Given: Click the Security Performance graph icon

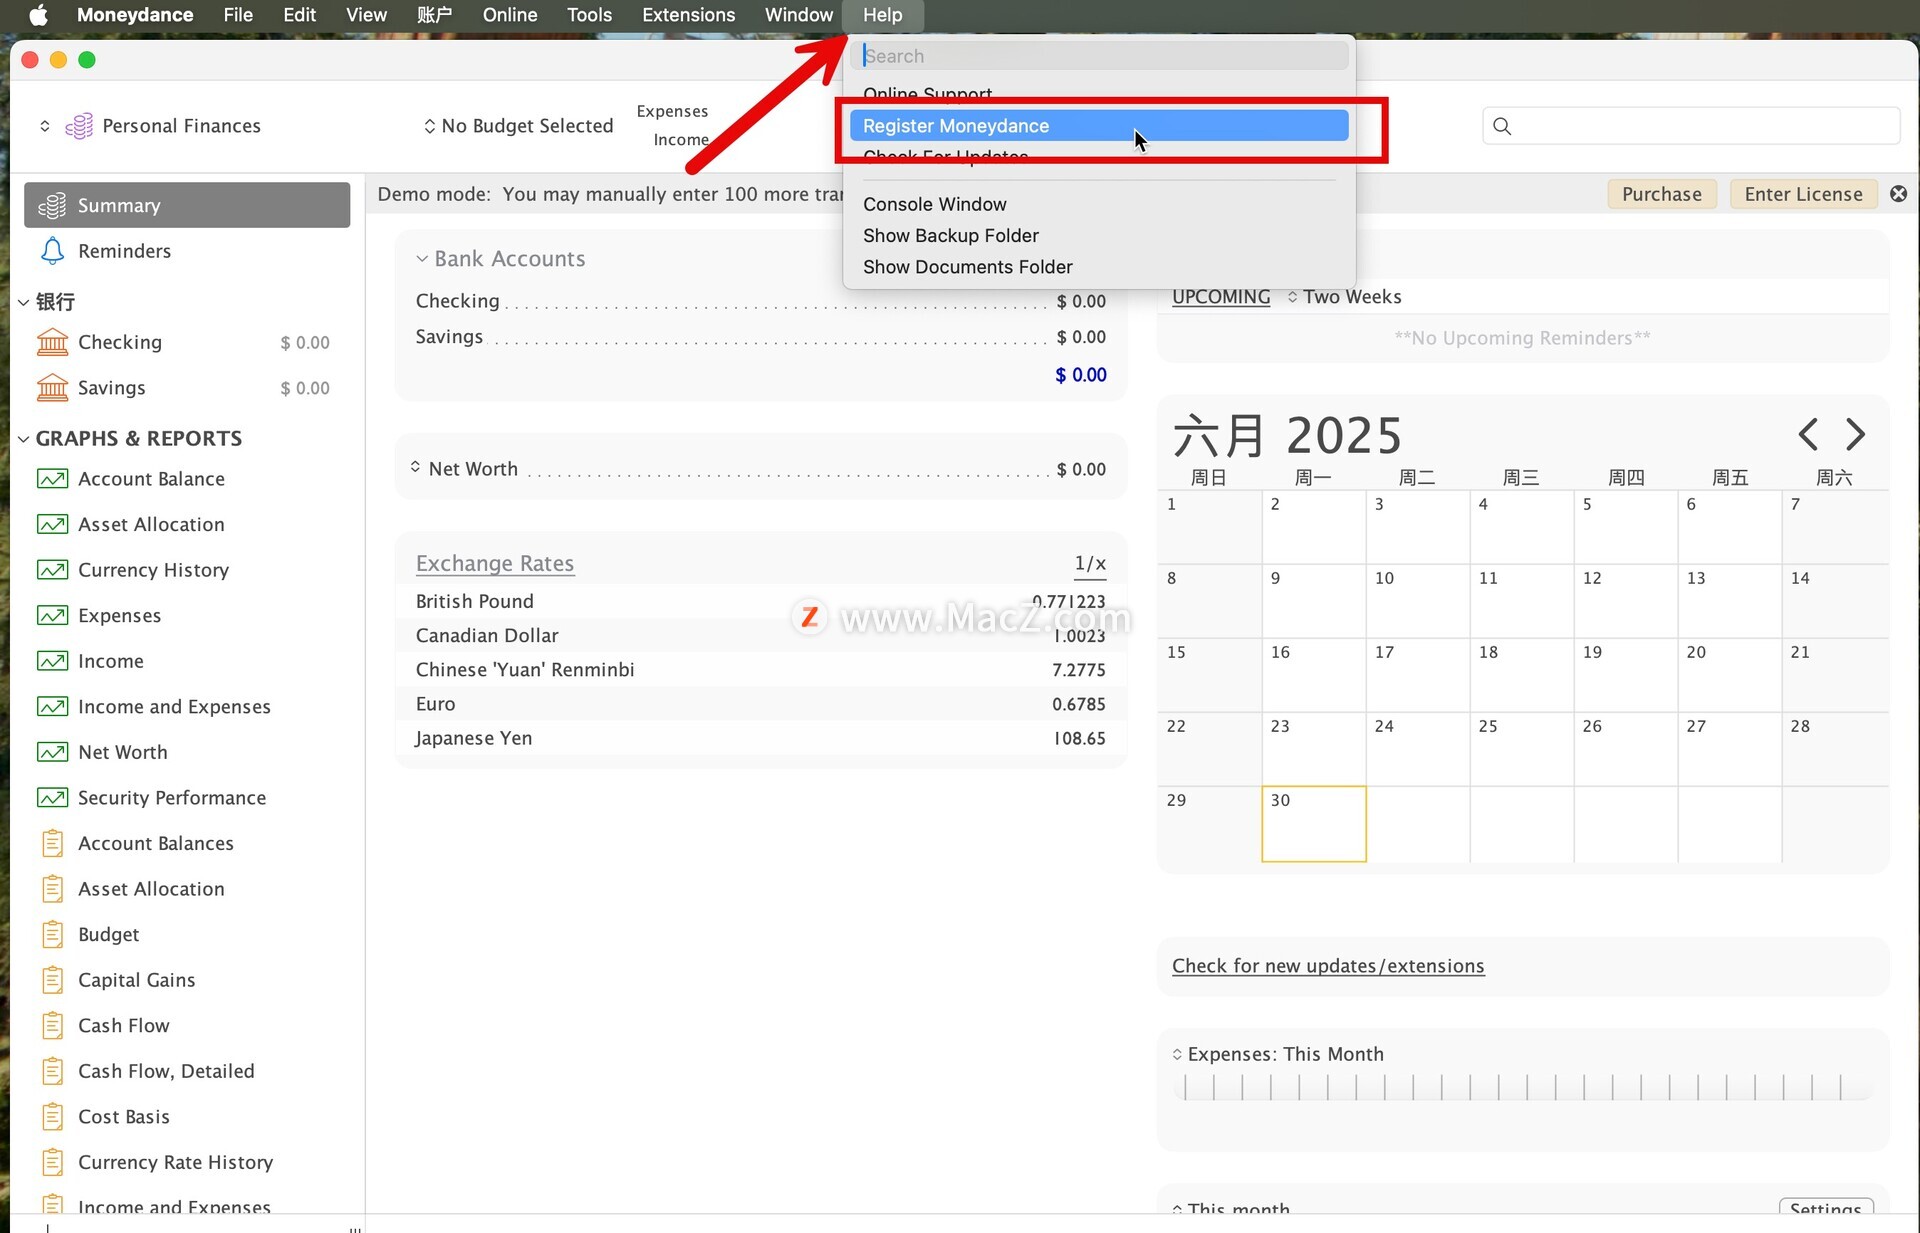Looking at the screenshot, I should coord(52,797).
